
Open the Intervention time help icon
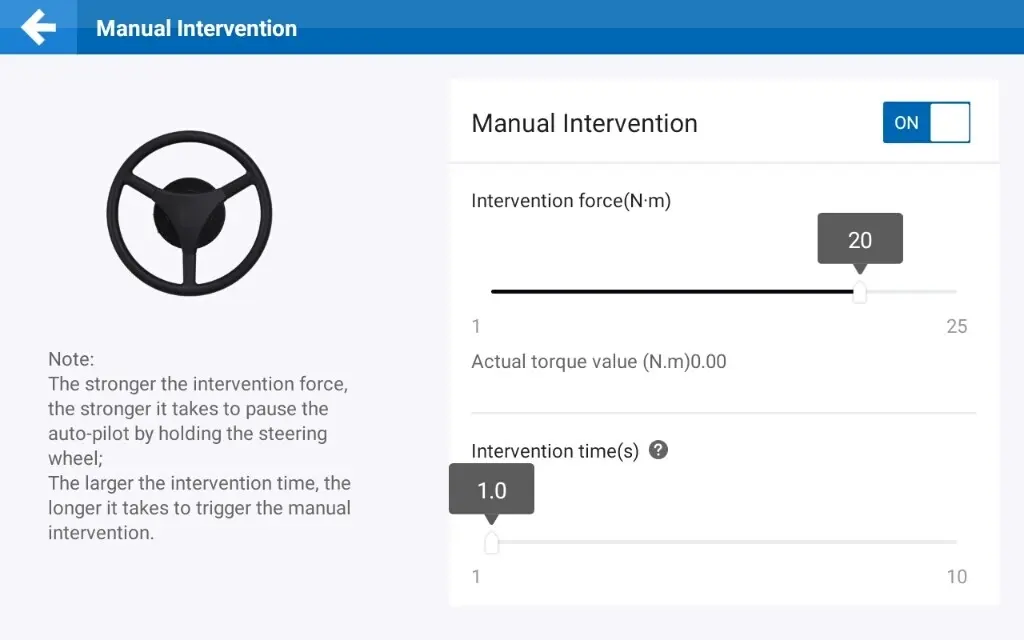658,450
